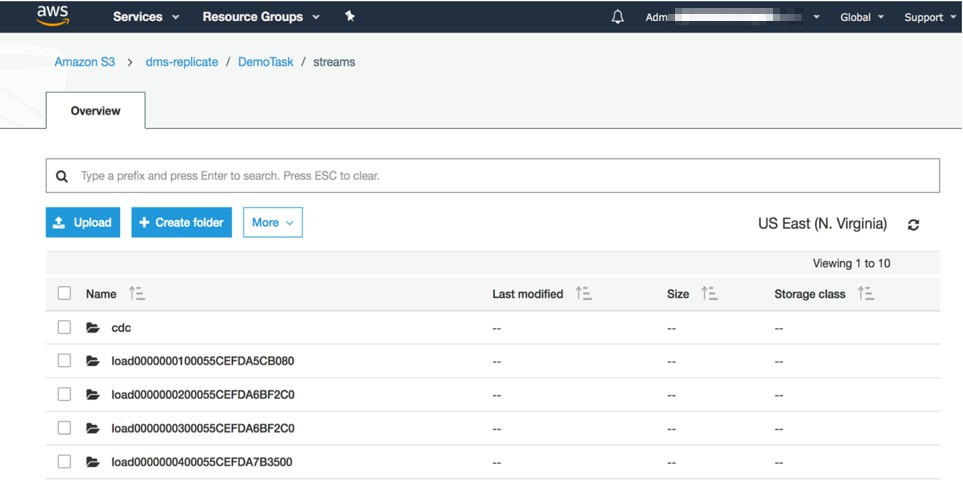Screen dimensions: 963x498
Task: Click folder icon for load0000000300055CEFDA6BF2C0
Action: [93, 428]
